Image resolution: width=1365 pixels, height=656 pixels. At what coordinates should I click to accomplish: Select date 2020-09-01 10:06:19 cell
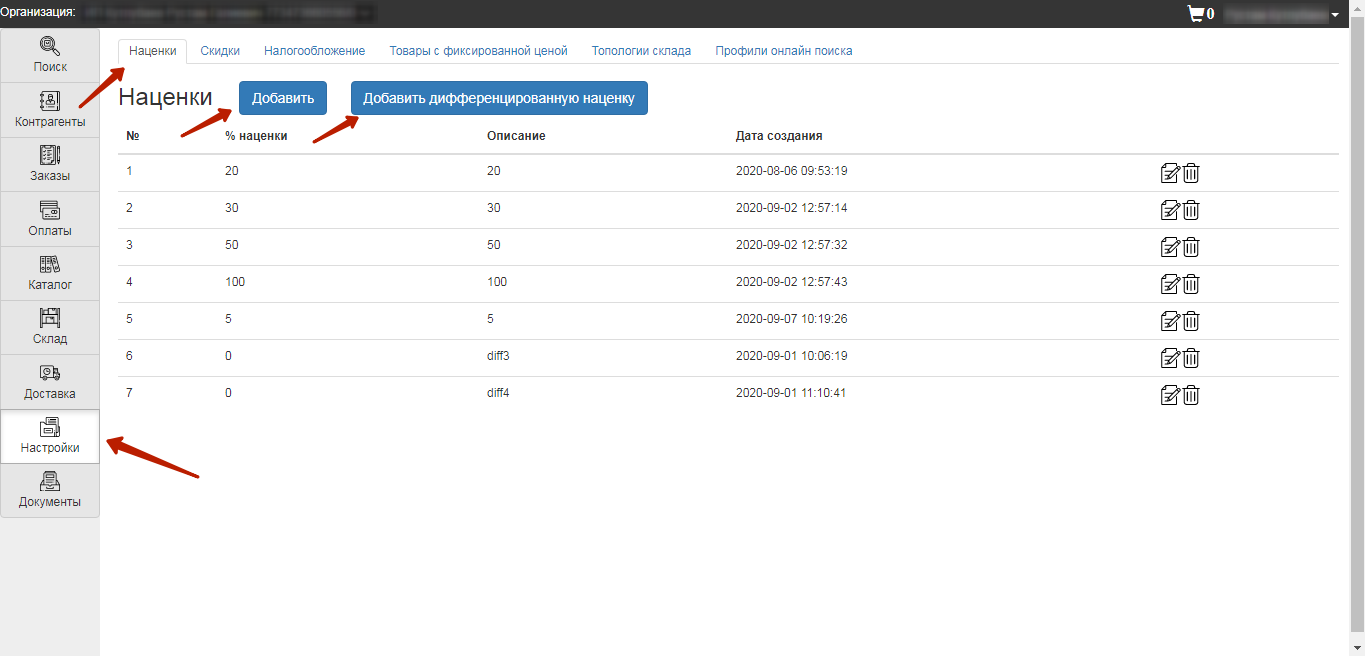tap(792, 356)
